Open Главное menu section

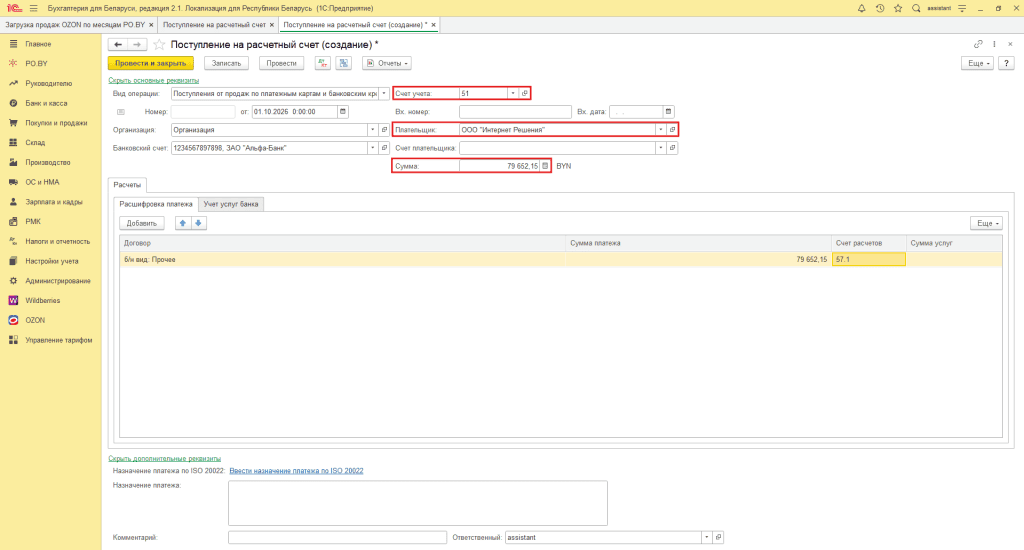tap(38, 44)
